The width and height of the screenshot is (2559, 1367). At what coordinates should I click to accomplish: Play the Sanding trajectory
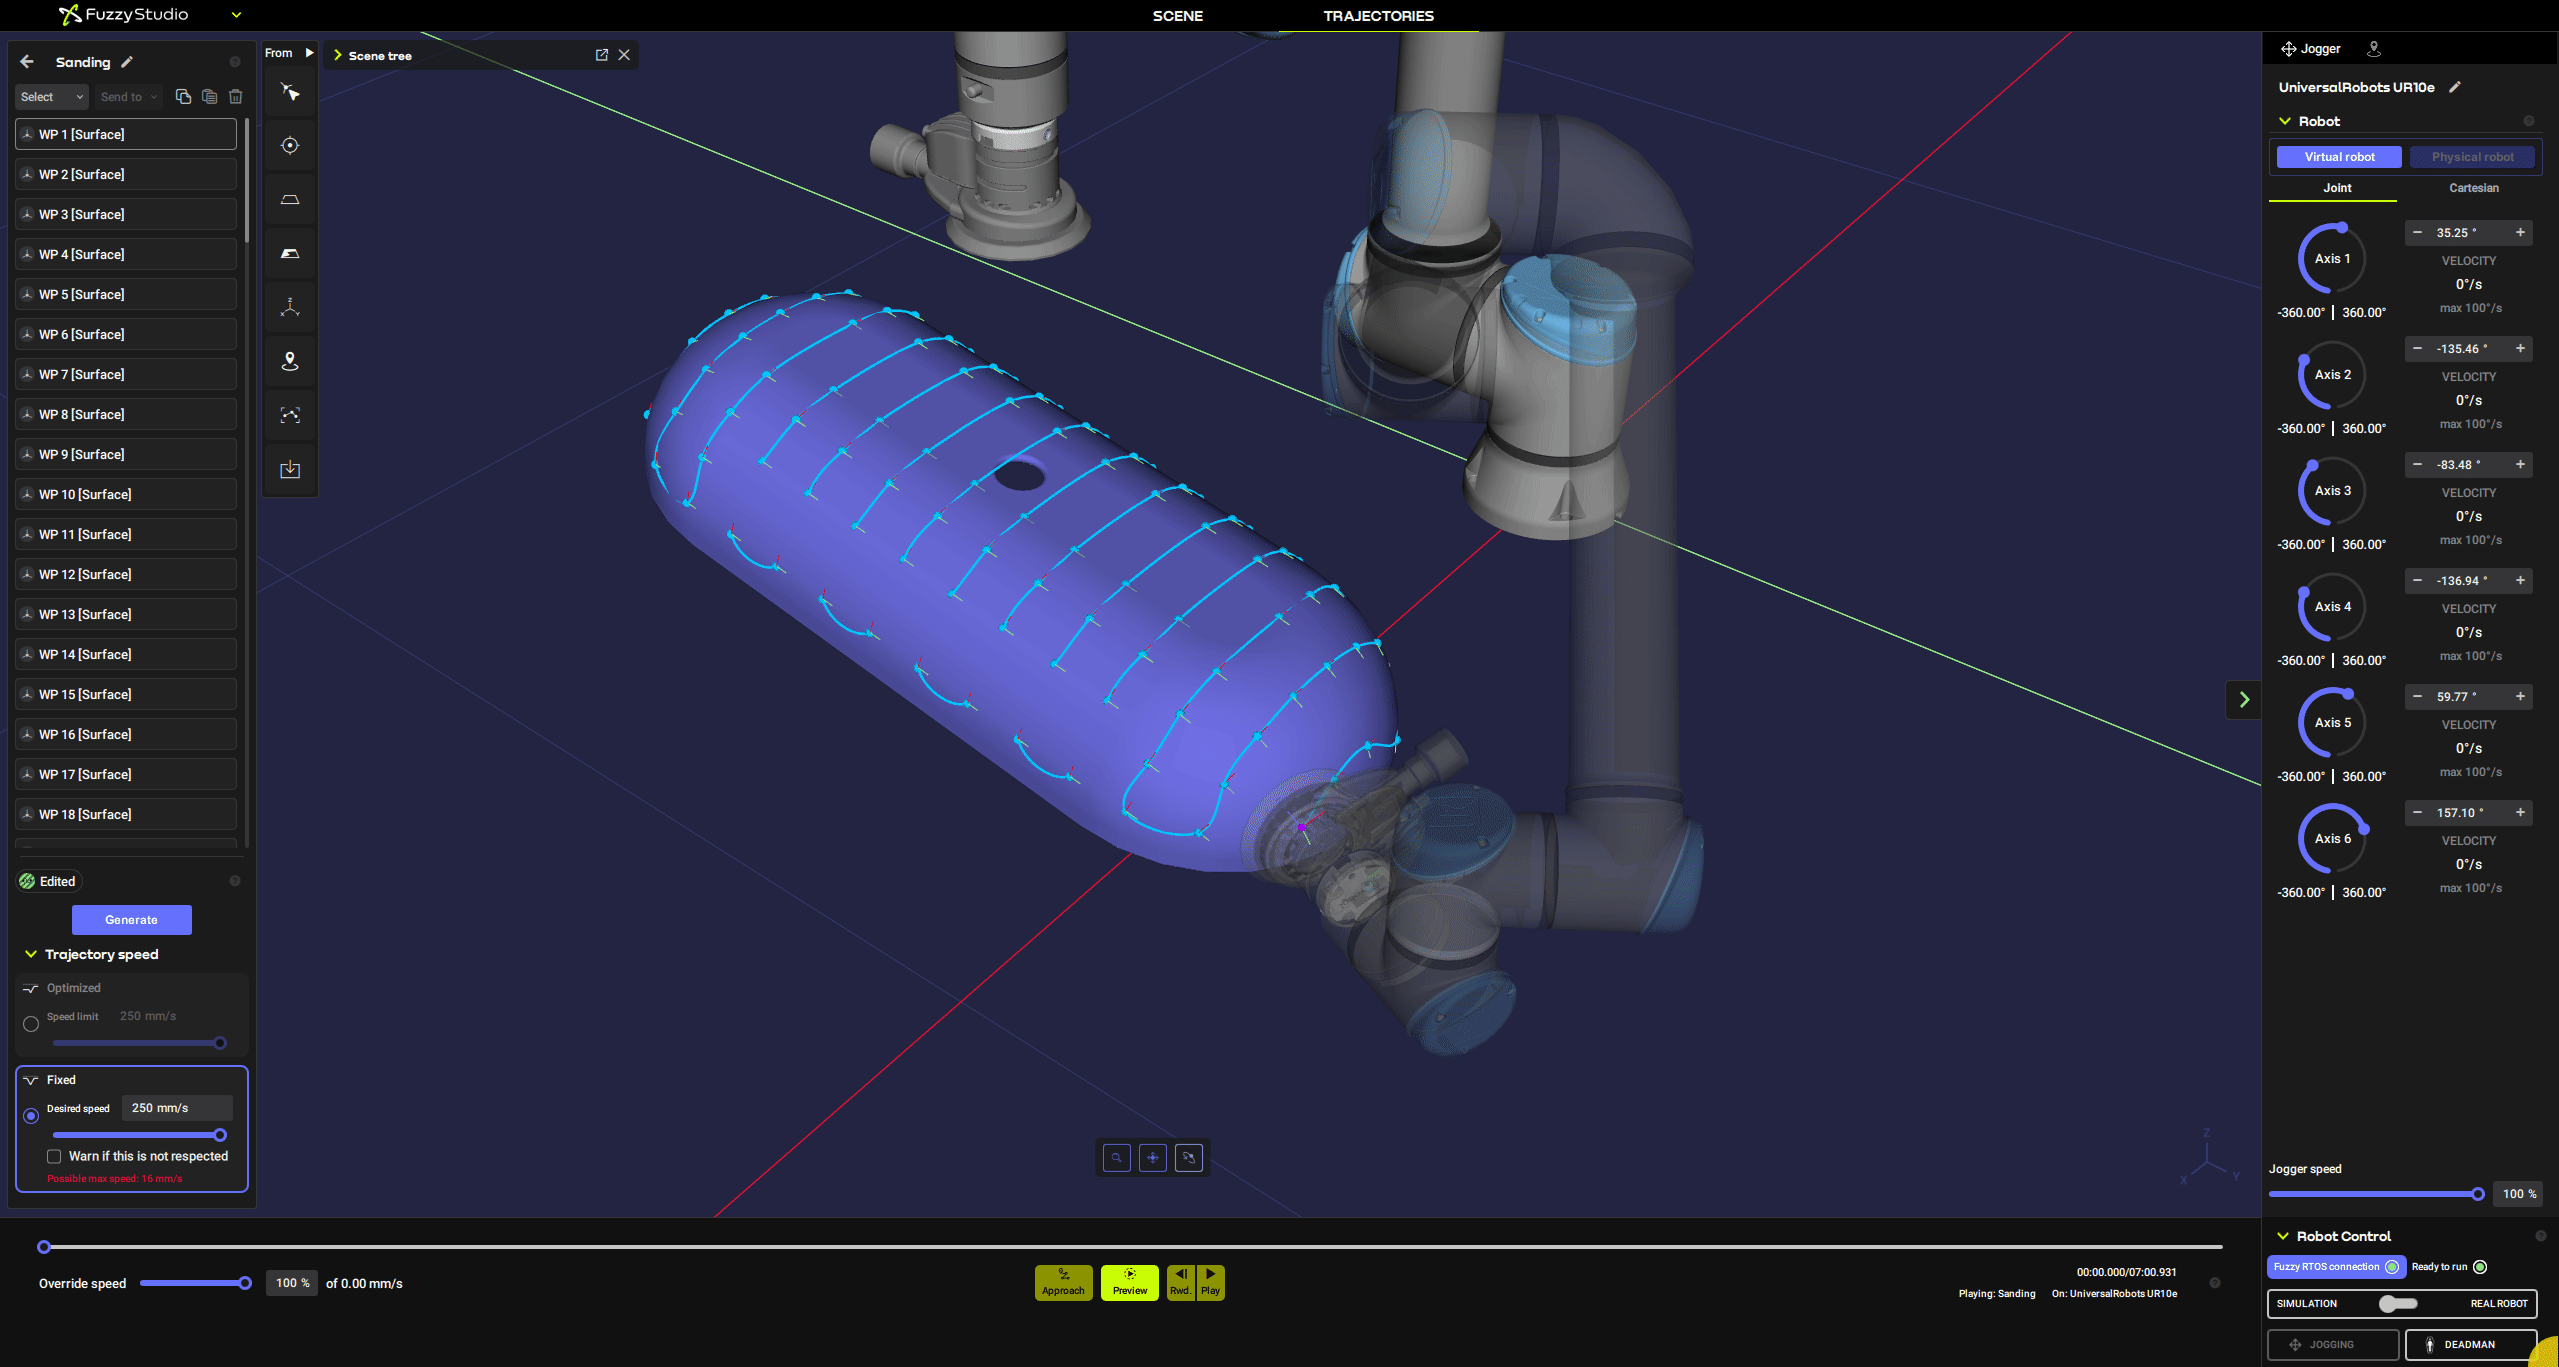1211,1283
